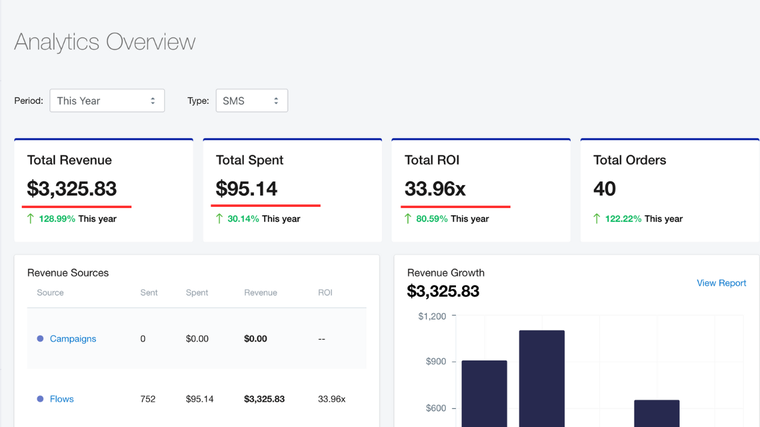Image resolution: width=760 pixels, height=427 pixels.
Task: Click the 80.59% green up arrow icon
Action: point(408,219)
